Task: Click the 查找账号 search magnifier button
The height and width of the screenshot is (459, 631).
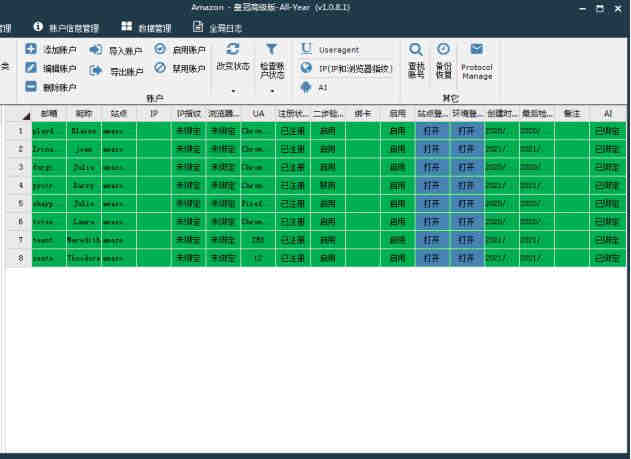Action: pyautogui.click(x=416, y=61)
